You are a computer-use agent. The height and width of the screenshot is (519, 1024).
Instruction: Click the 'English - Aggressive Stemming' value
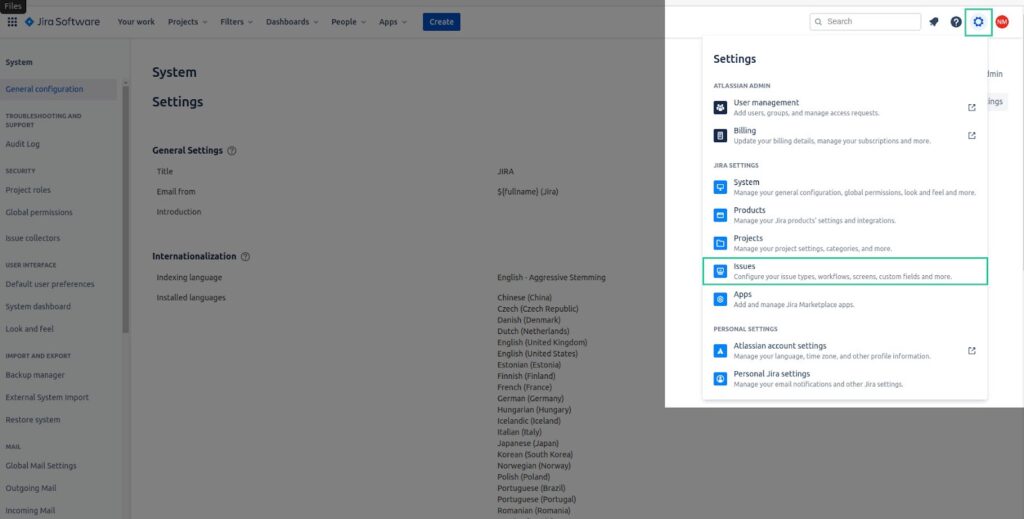[x=551, y=277]
